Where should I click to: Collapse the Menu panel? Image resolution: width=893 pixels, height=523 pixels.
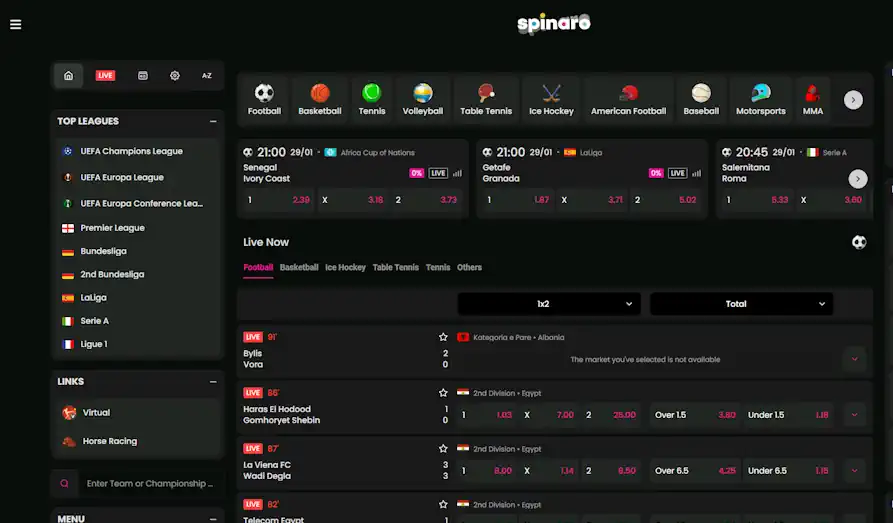point(213,518)
